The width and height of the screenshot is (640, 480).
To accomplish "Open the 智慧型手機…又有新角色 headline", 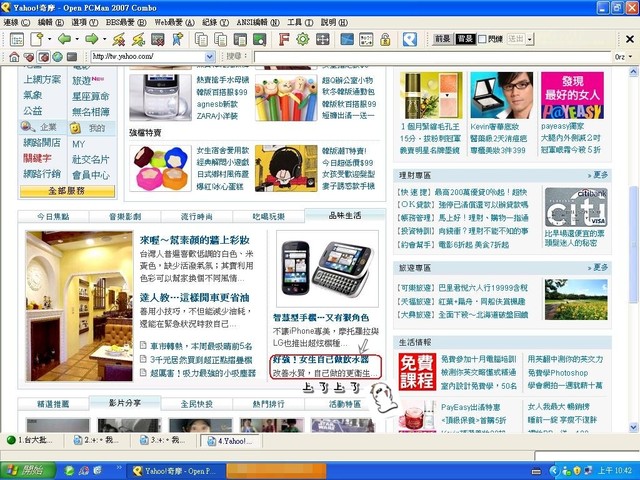I will [x=321, y=318].
